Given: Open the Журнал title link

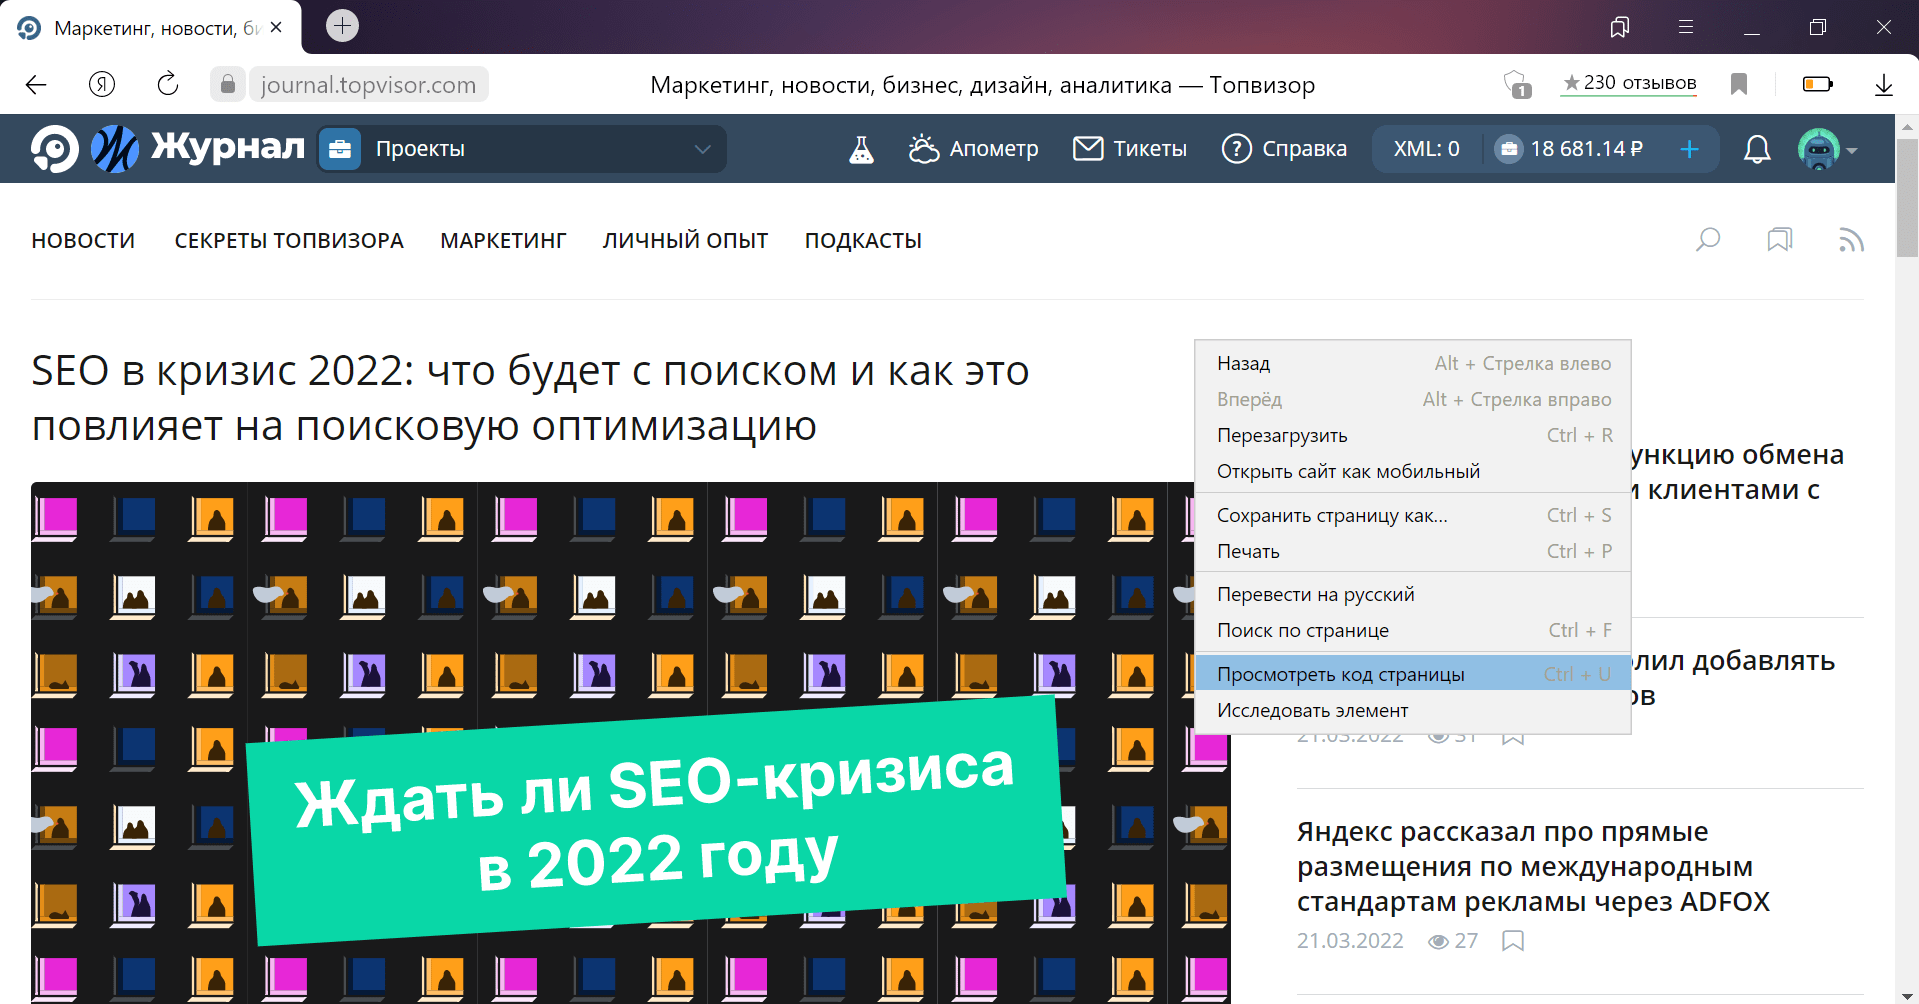Looking at the screenshot, I should (x=228, y=147).
